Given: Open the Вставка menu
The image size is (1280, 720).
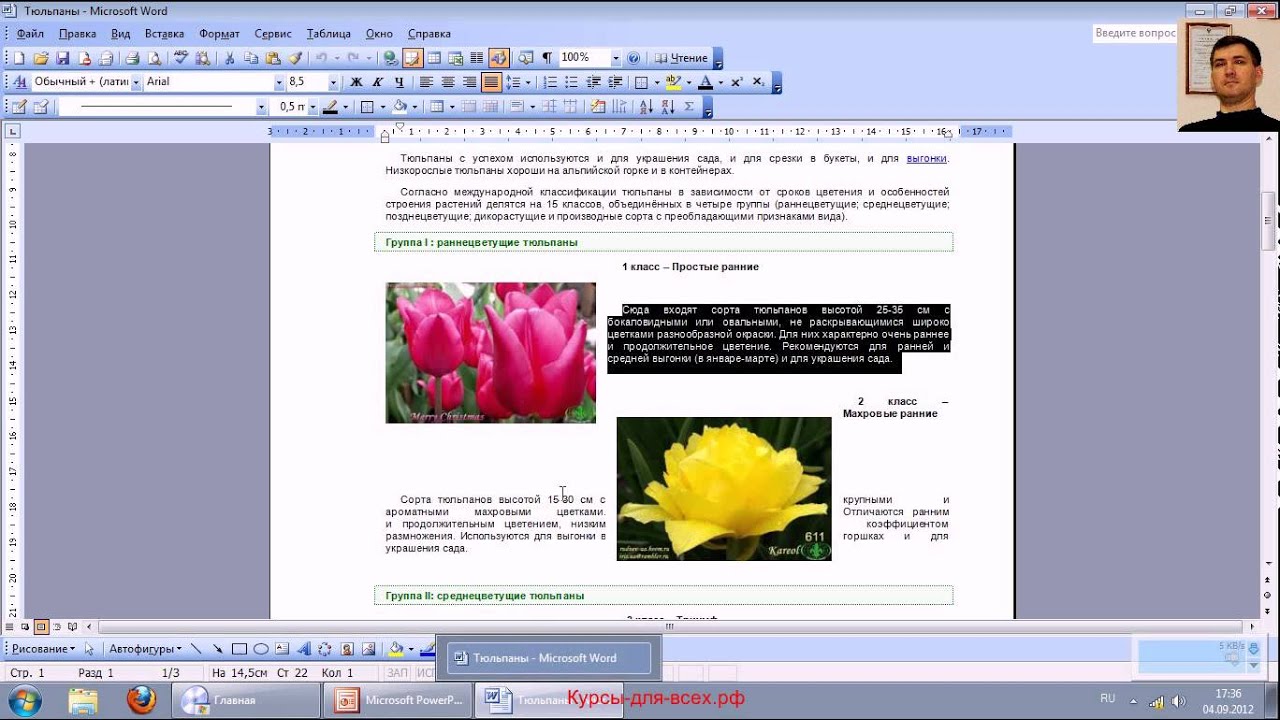Looking at the screenshot, I should pos(164,34).
